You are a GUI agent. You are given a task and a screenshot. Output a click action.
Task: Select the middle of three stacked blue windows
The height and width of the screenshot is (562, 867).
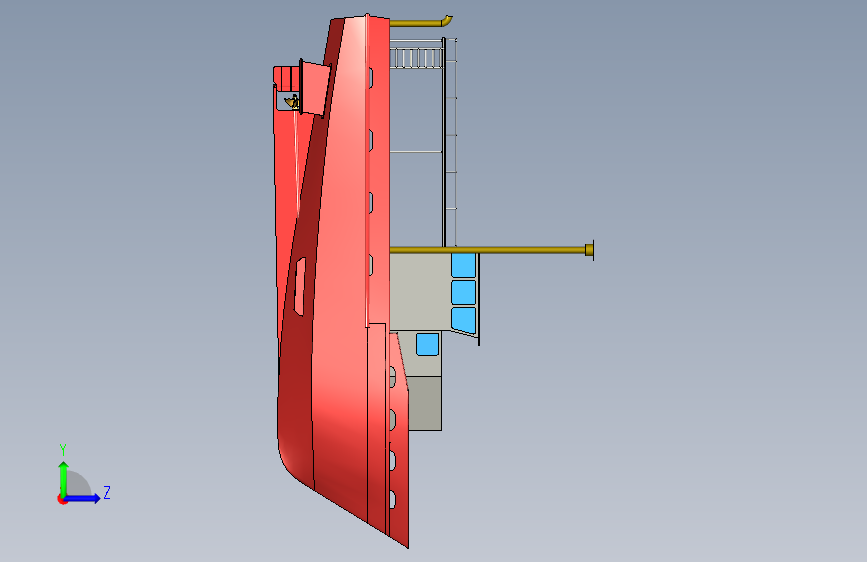point(463,292)
